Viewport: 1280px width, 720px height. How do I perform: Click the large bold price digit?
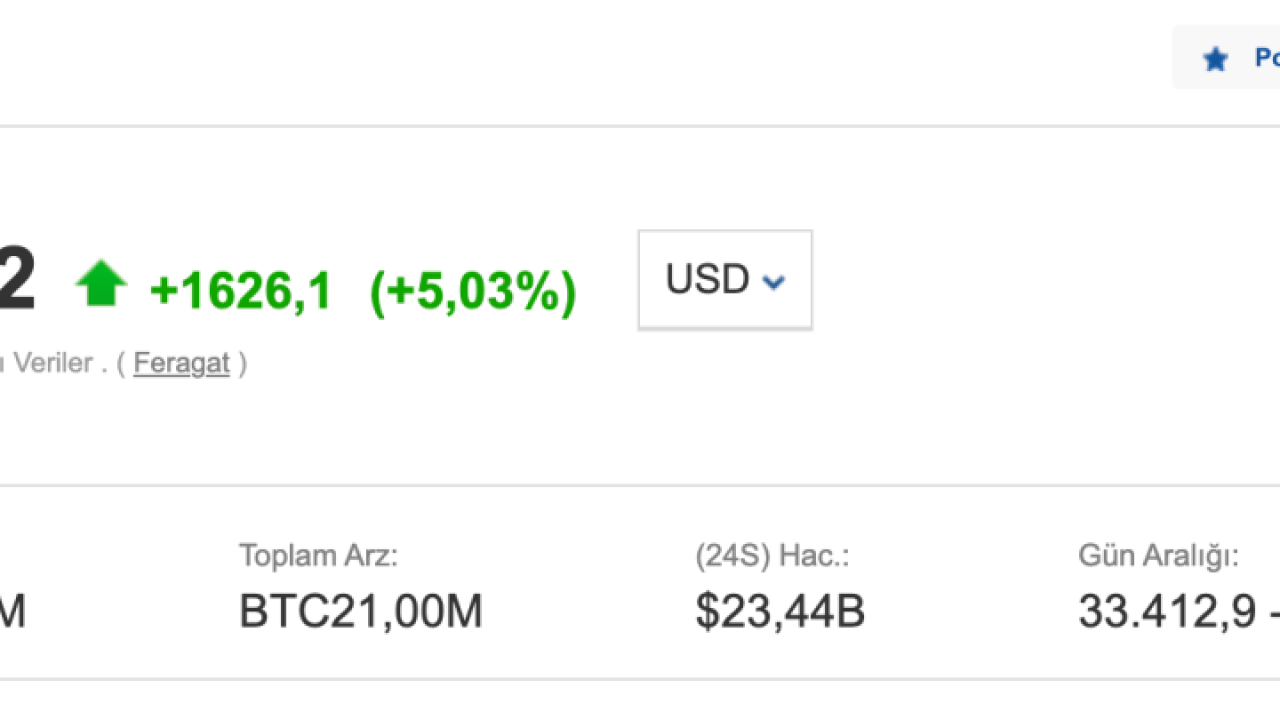[16, 281]
